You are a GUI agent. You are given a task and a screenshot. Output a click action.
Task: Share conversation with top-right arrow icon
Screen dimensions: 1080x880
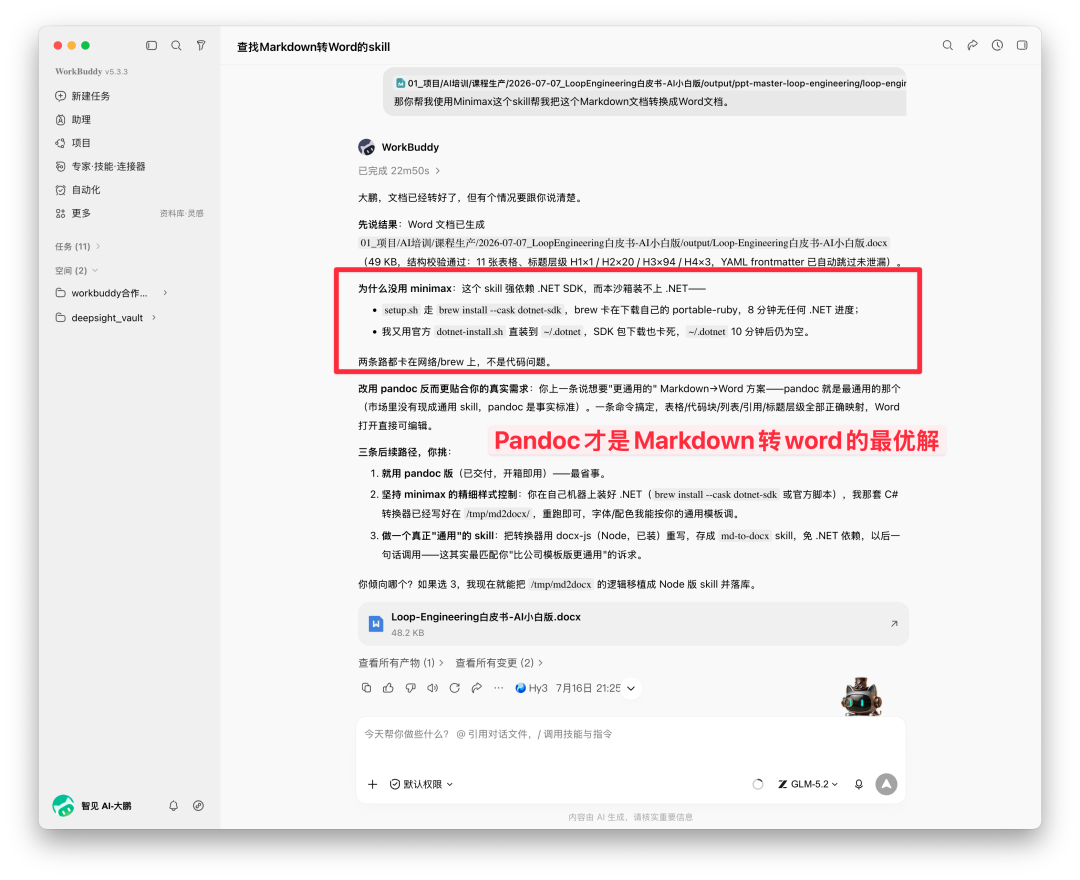point(973,45)
